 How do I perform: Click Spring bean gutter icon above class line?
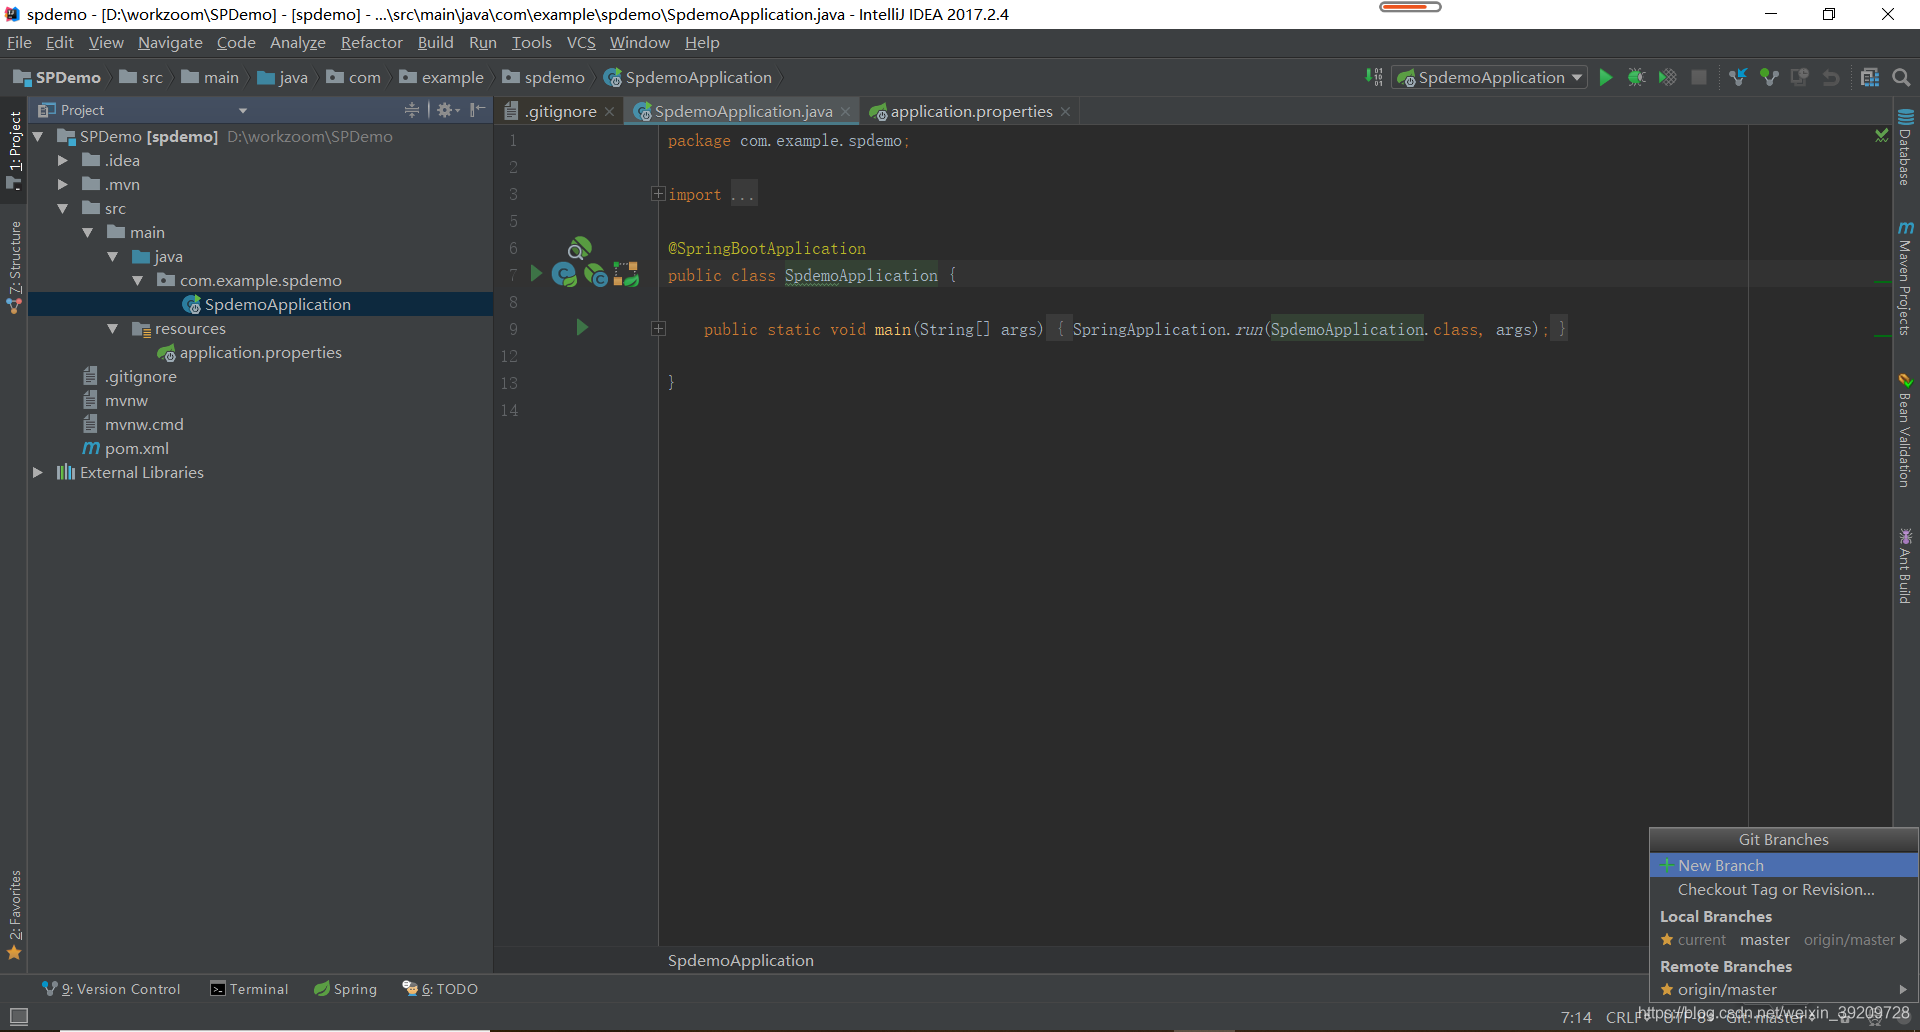coord(579,247)
